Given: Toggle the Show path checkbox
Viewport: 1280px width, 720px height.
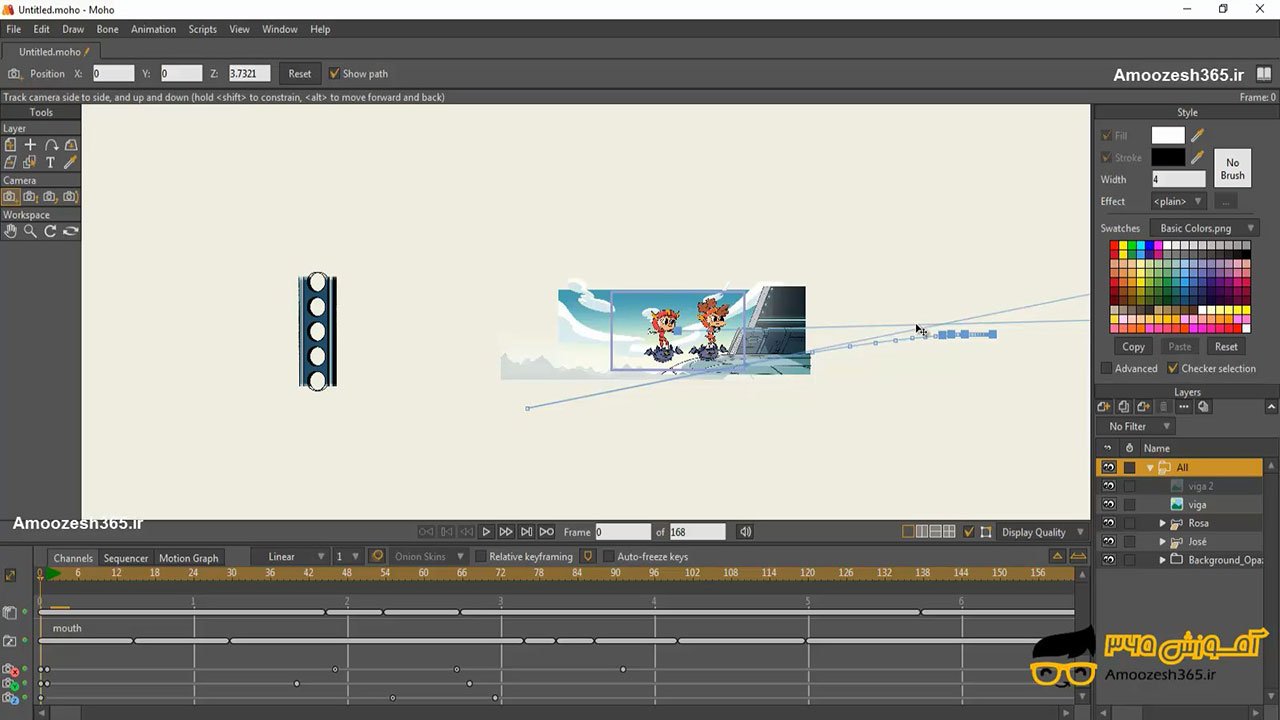Looking at the screenshot, I should [335, 74].
